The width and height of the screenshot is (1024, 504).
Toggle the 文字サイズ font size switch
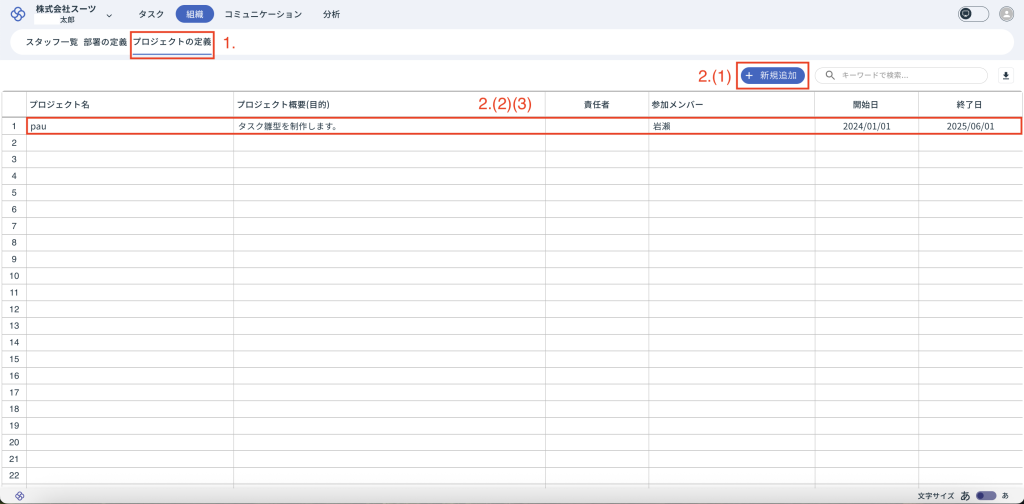986,496
